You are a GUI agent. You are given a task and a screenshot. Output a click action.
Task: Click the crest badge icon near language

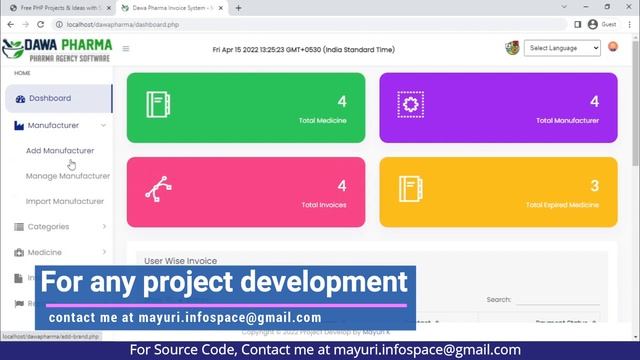click(512, 48)
